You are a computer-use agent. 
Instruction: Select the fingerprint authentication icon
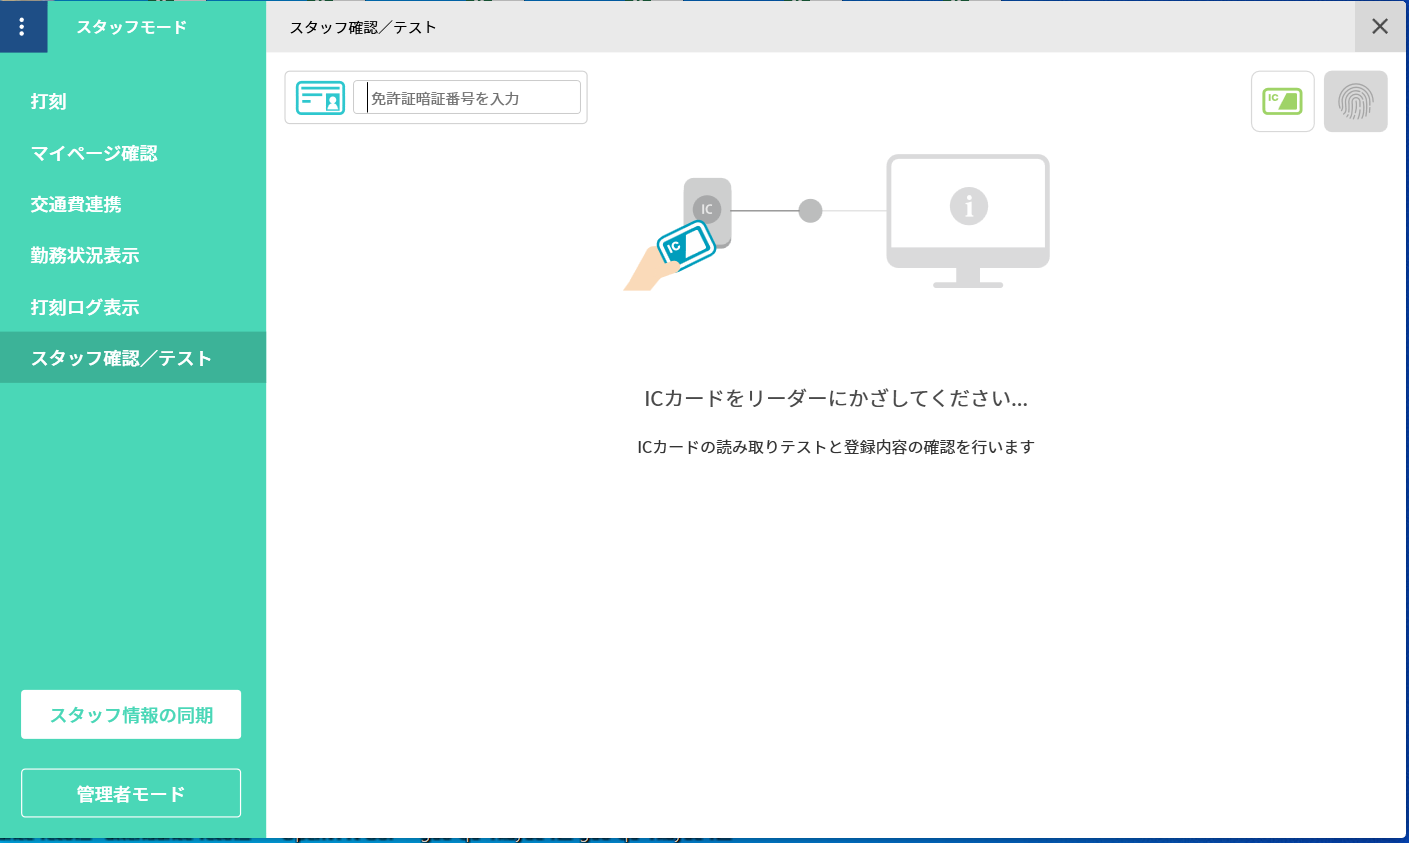(1355, 101)
